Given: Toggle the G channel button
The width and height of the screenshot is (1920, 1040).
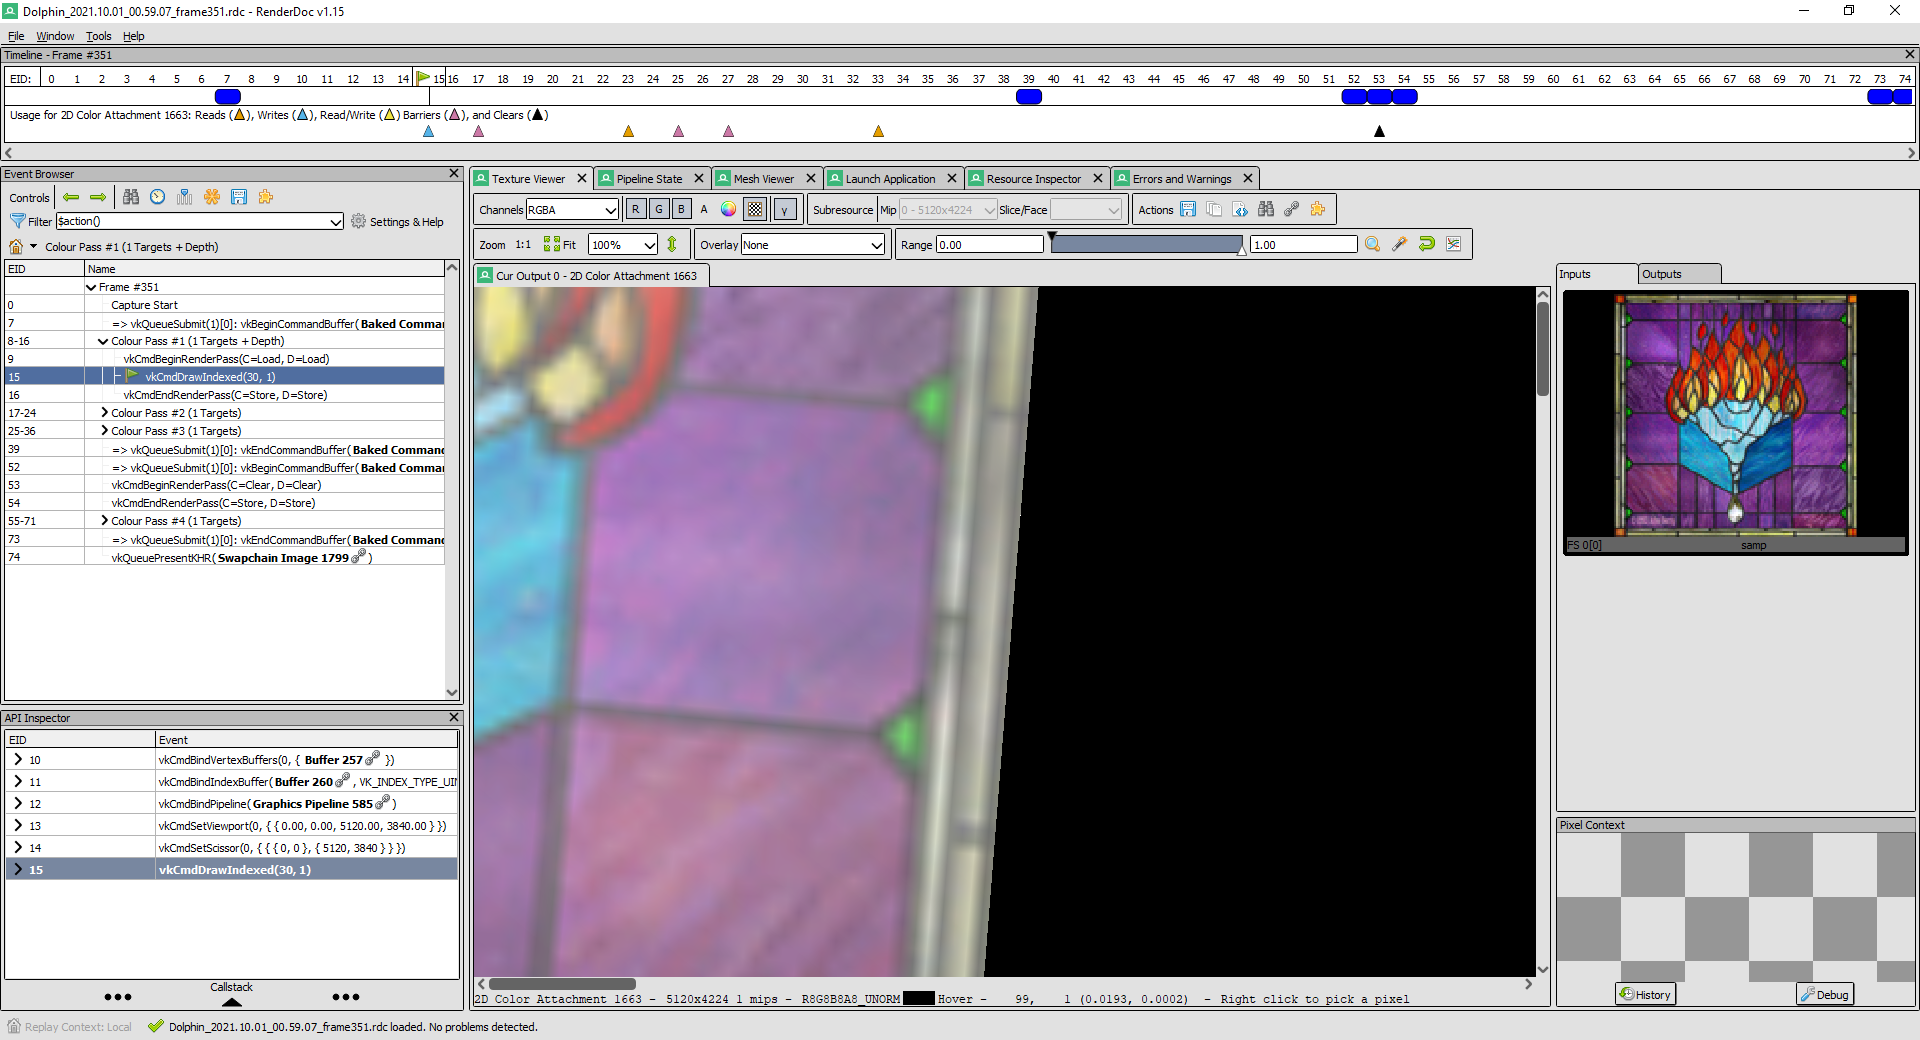Looking at the screenshot, I should coord(659,209).
